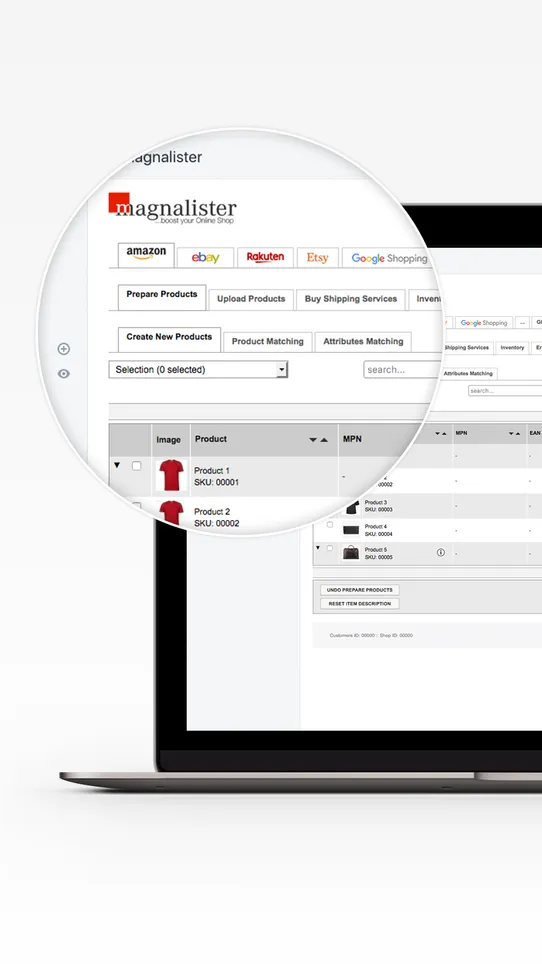Open Buy Shipping Services tab in the magnified view
Image resolution: width=542 pixels, height=964 pixels.
351,299
